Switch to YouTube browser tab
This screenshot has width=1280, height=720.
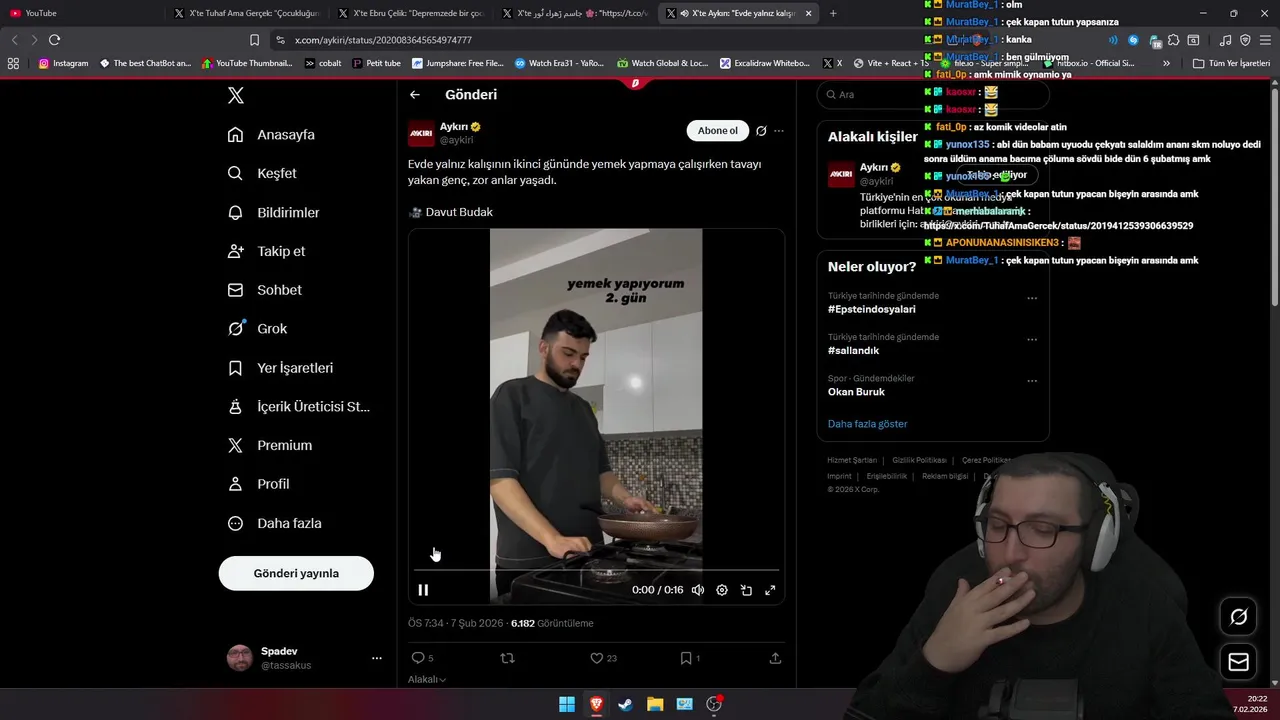[82, 13]
